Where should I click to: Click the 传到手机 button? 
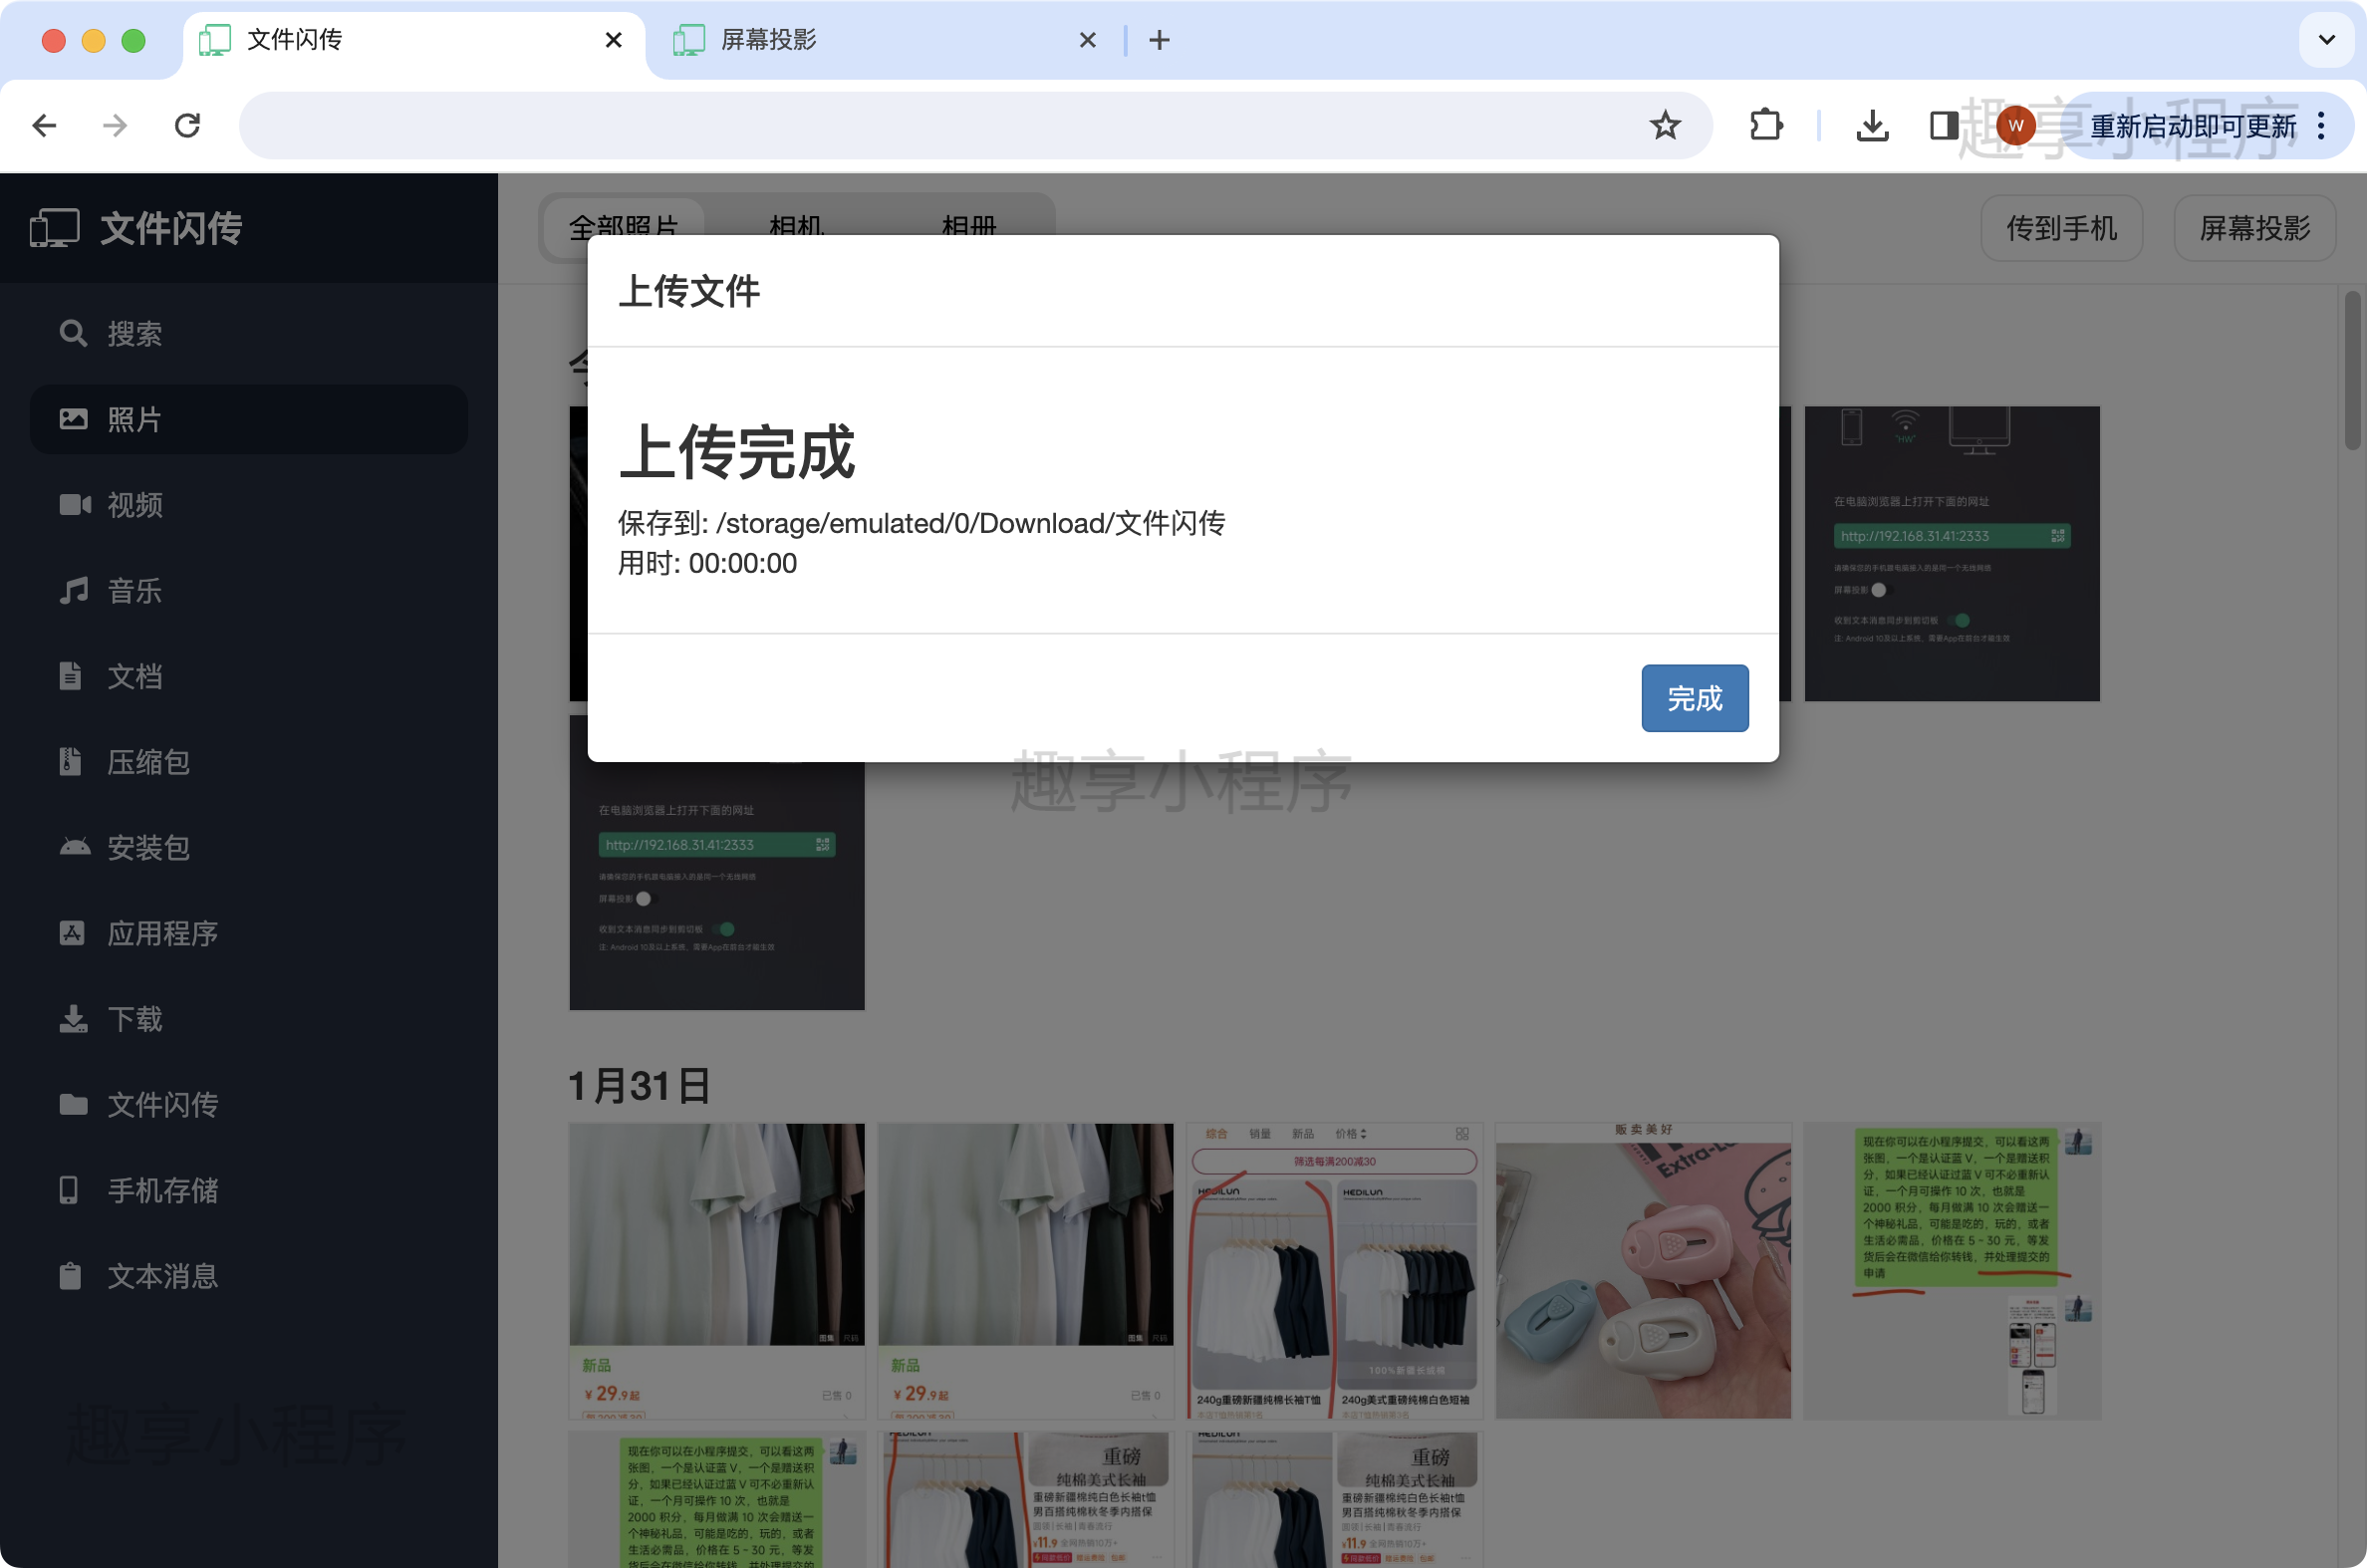pos(2061,228)
